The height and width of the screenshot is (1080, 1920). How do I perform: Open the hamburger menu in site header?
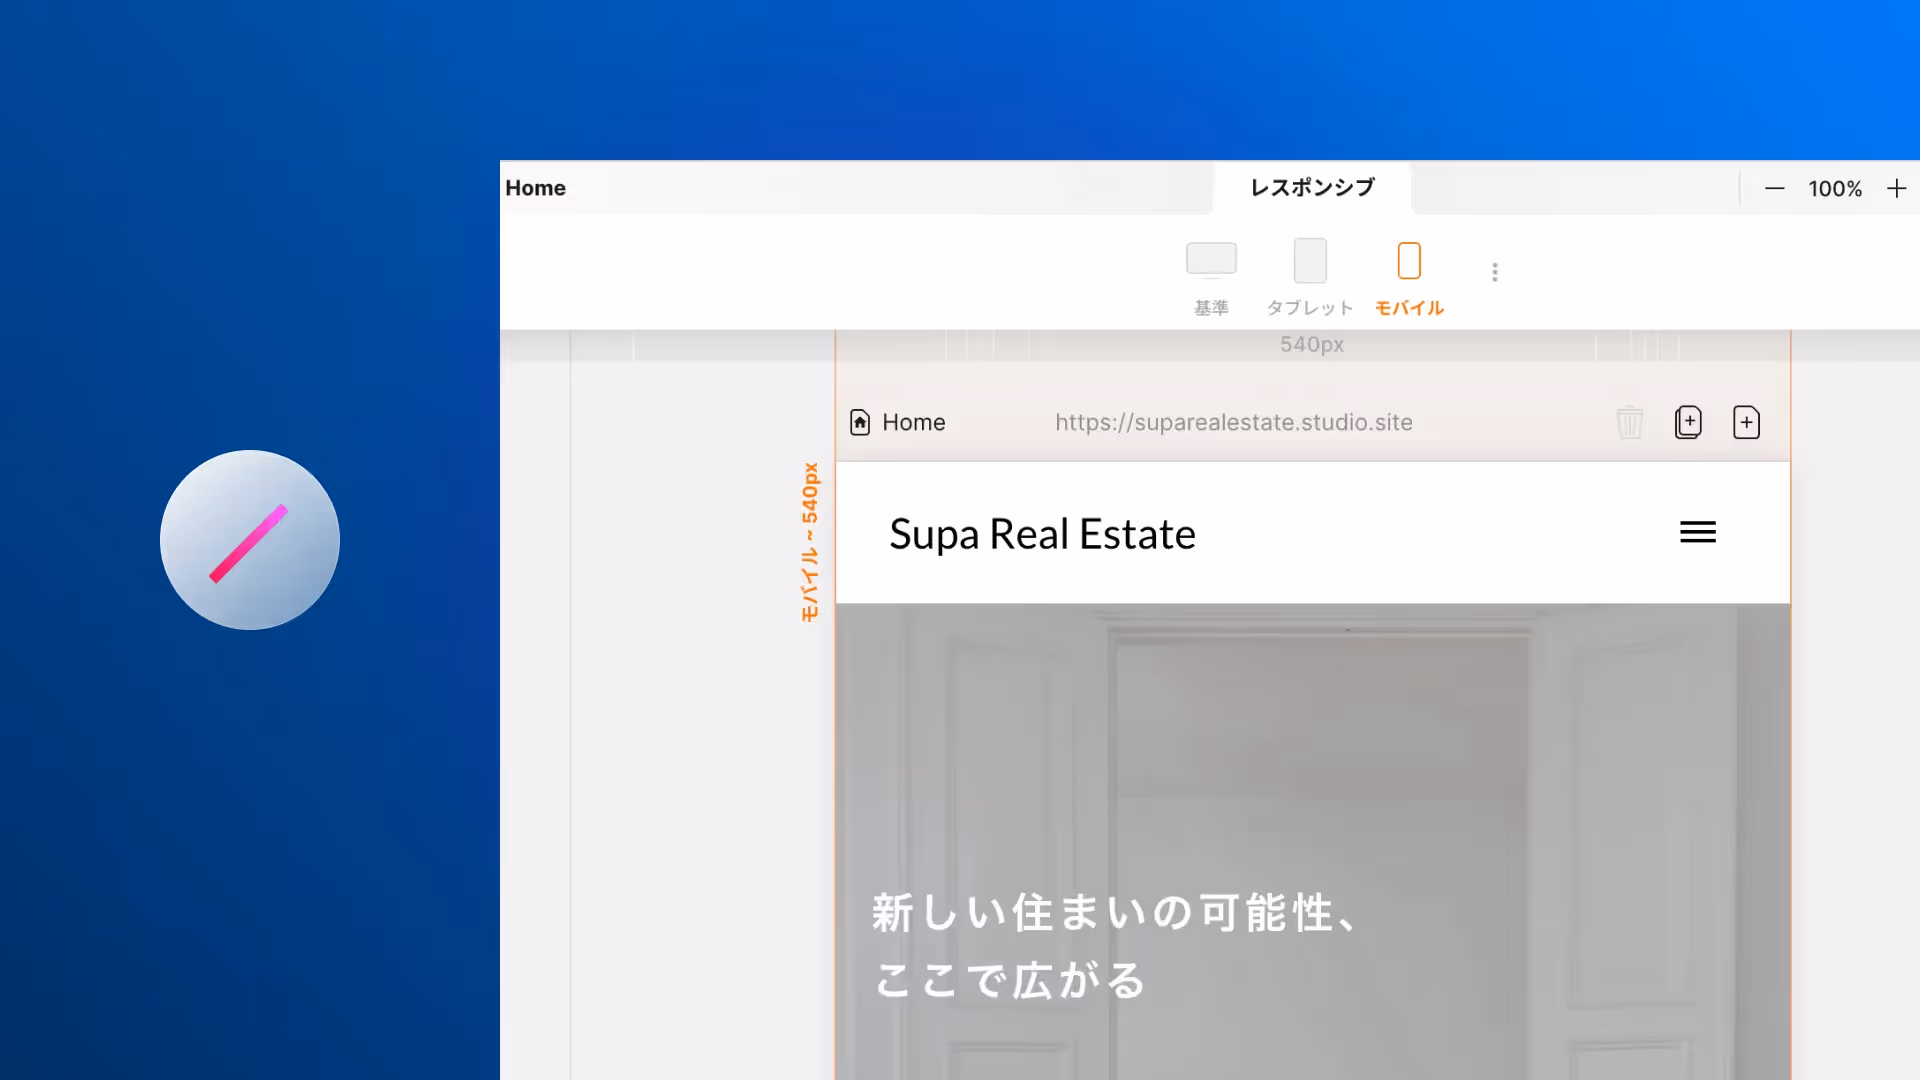click(x=1698, y=532)
